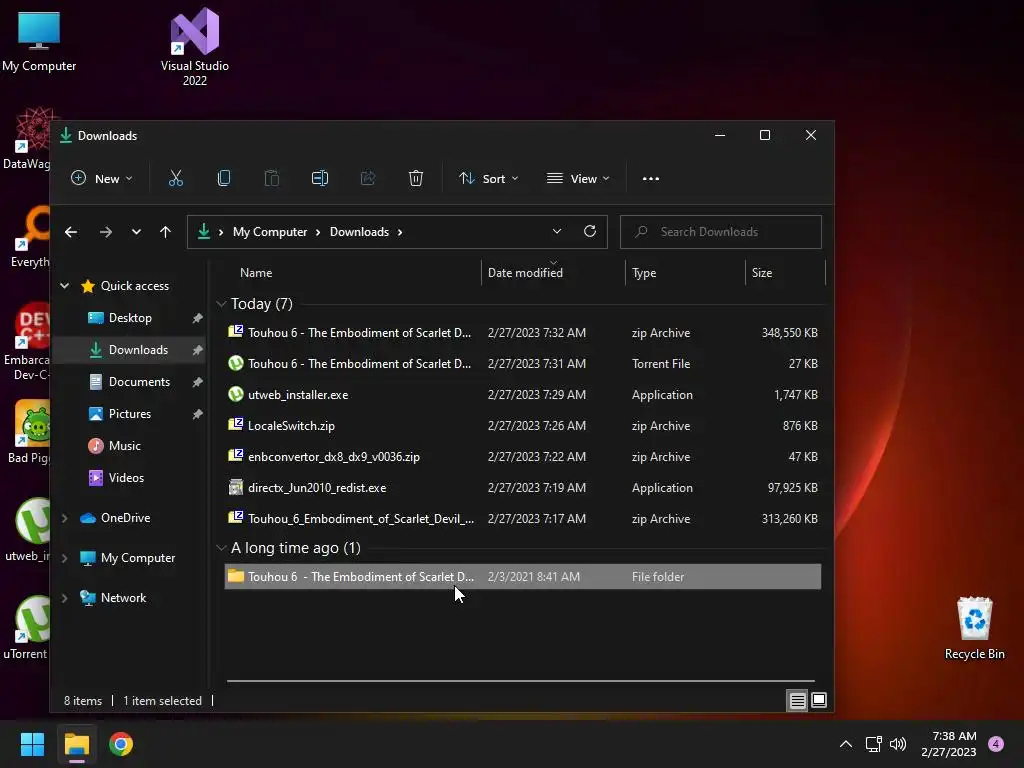Open the Windows Start menu
1024x768 pixels.
tap(32, 744)
